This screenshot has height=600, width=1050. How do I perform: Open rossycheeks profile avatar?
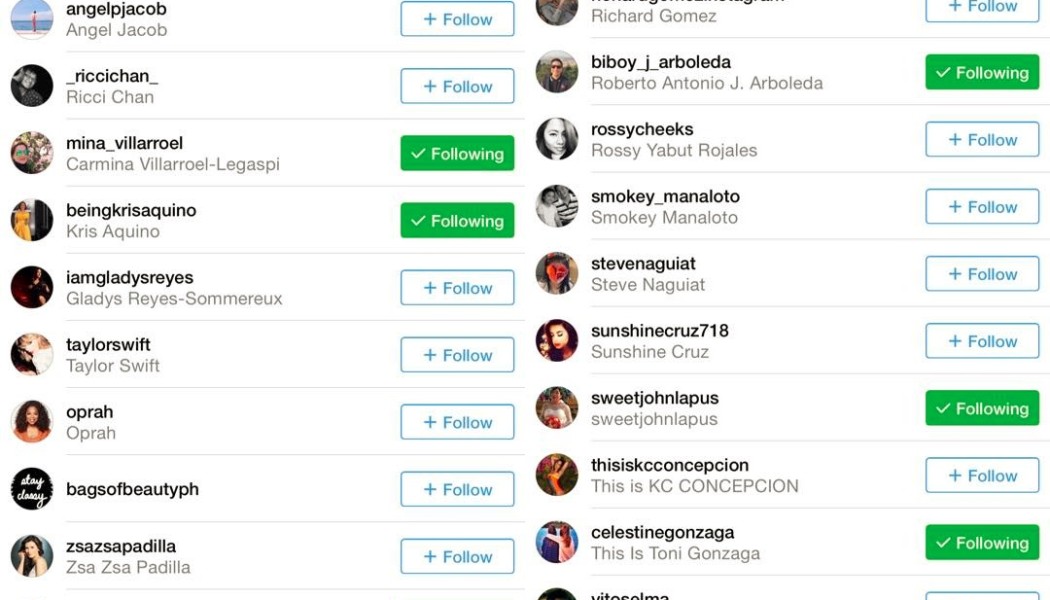[556, 139]
